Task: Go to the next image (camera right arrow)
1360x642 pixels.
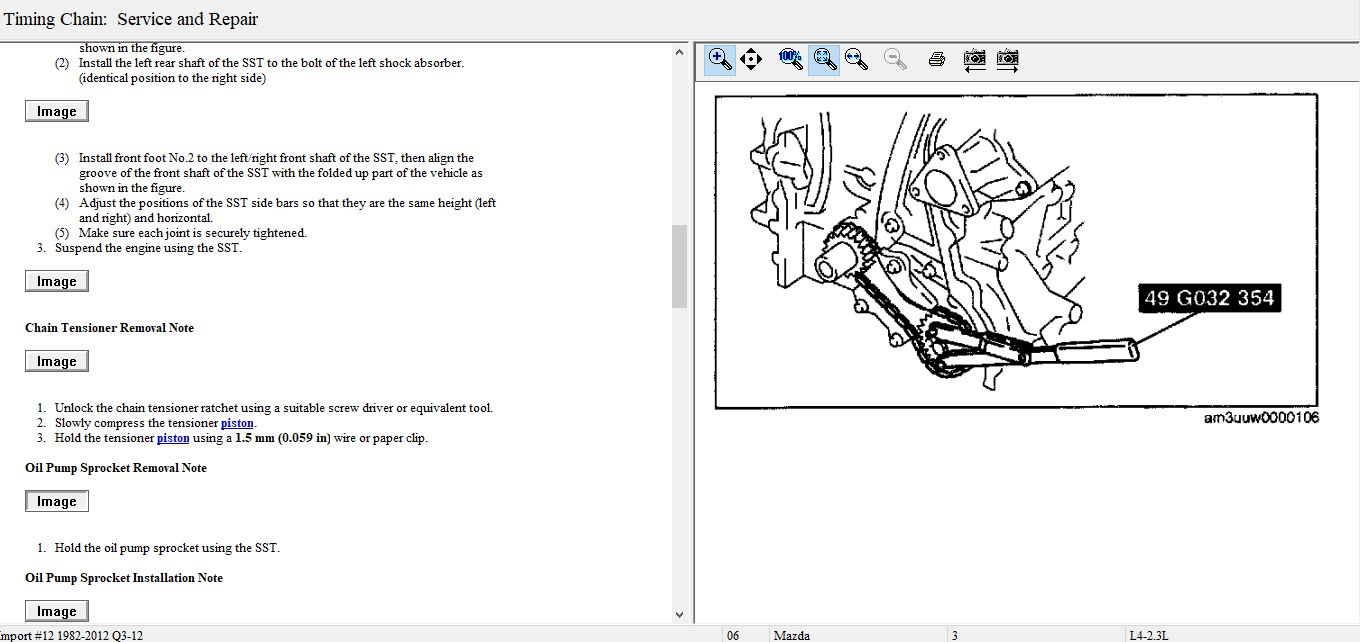Action: point(1008,59)
